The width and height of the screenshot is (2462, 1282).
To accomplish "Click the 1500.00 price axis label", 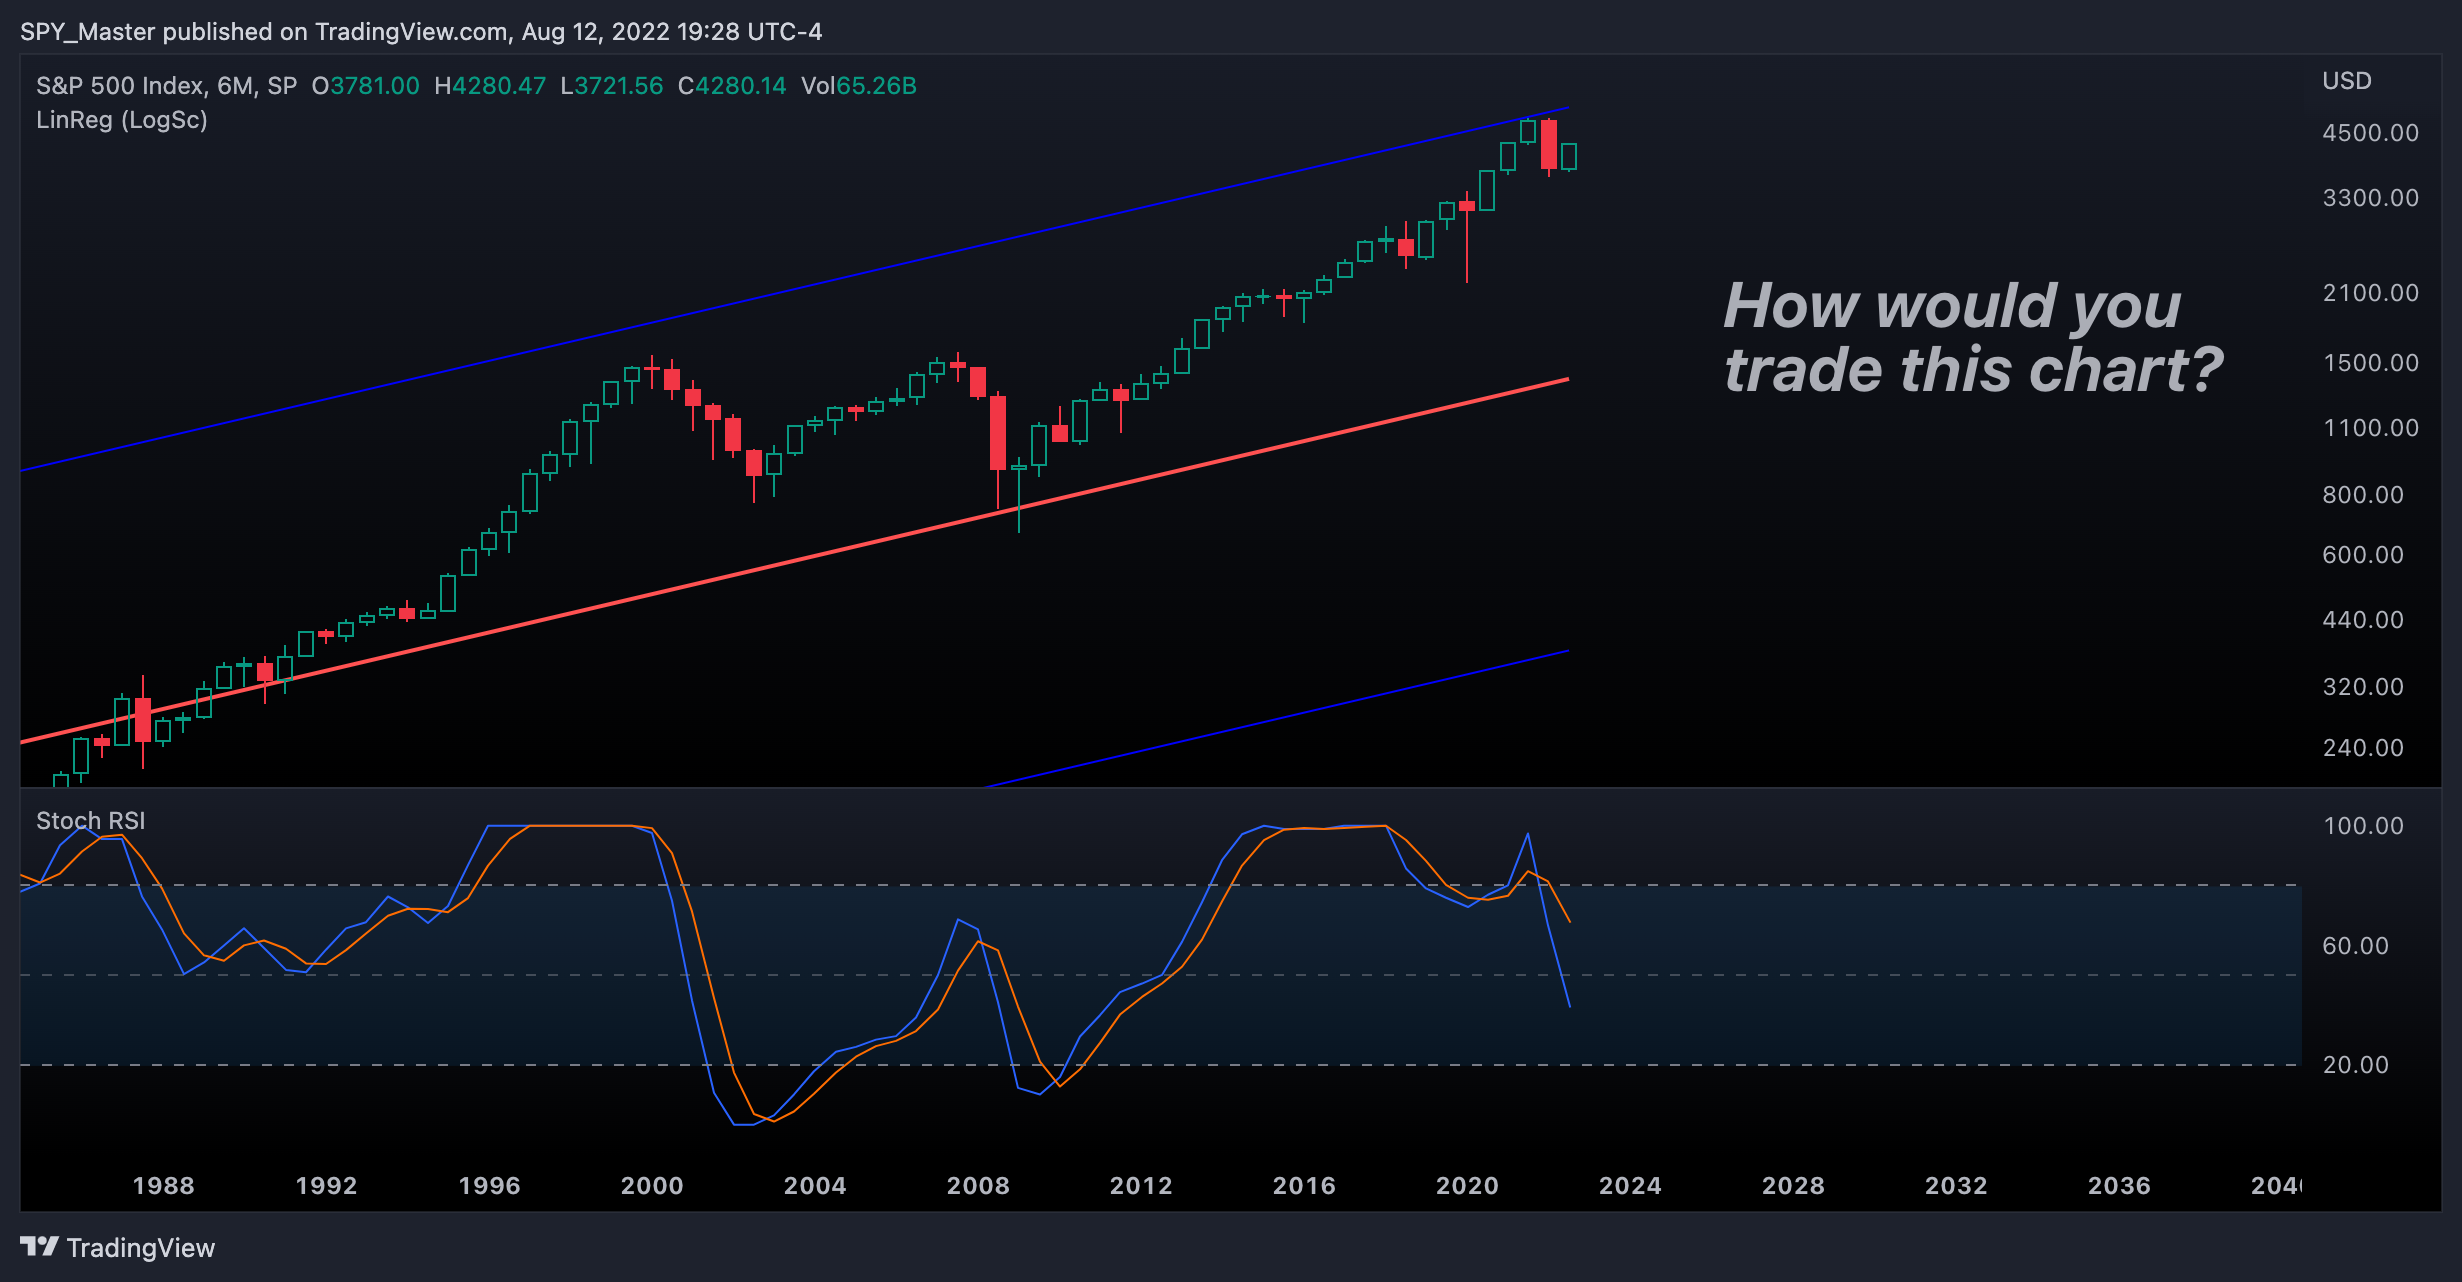I will click(2371, 363).
